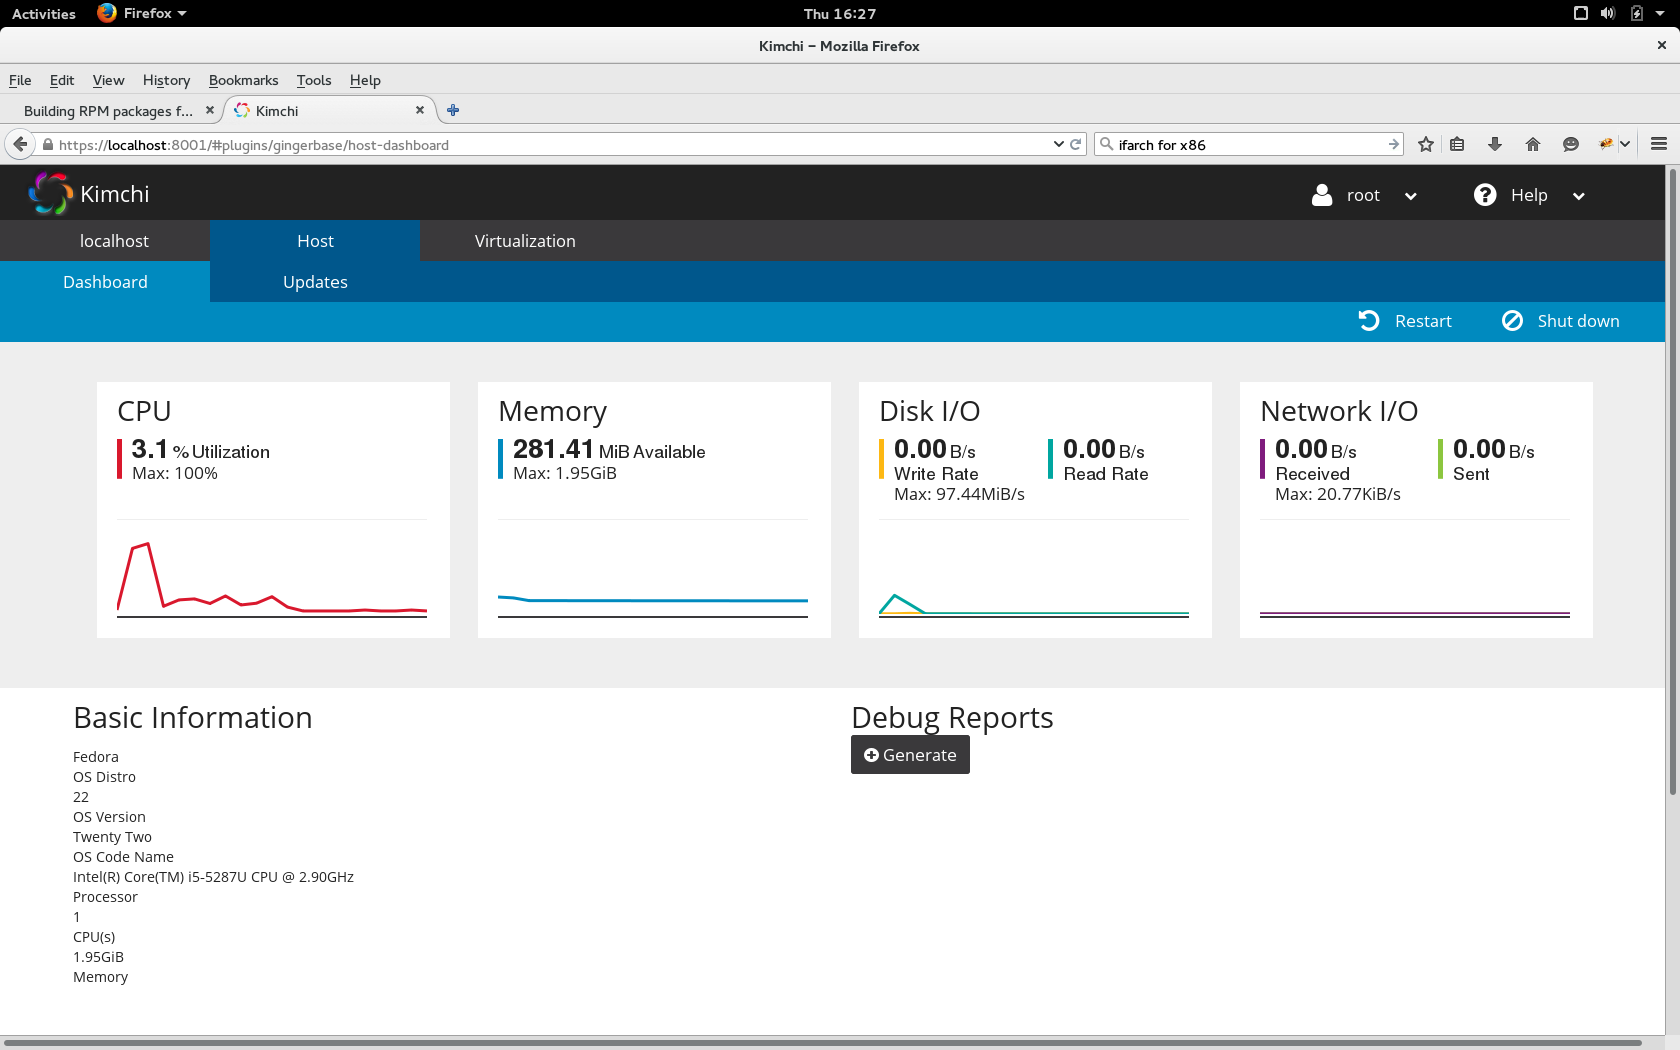This screenshot has height=1050, width=1680.
Task: Open the Bookmarks menu
Action: (x=243, y=80)
